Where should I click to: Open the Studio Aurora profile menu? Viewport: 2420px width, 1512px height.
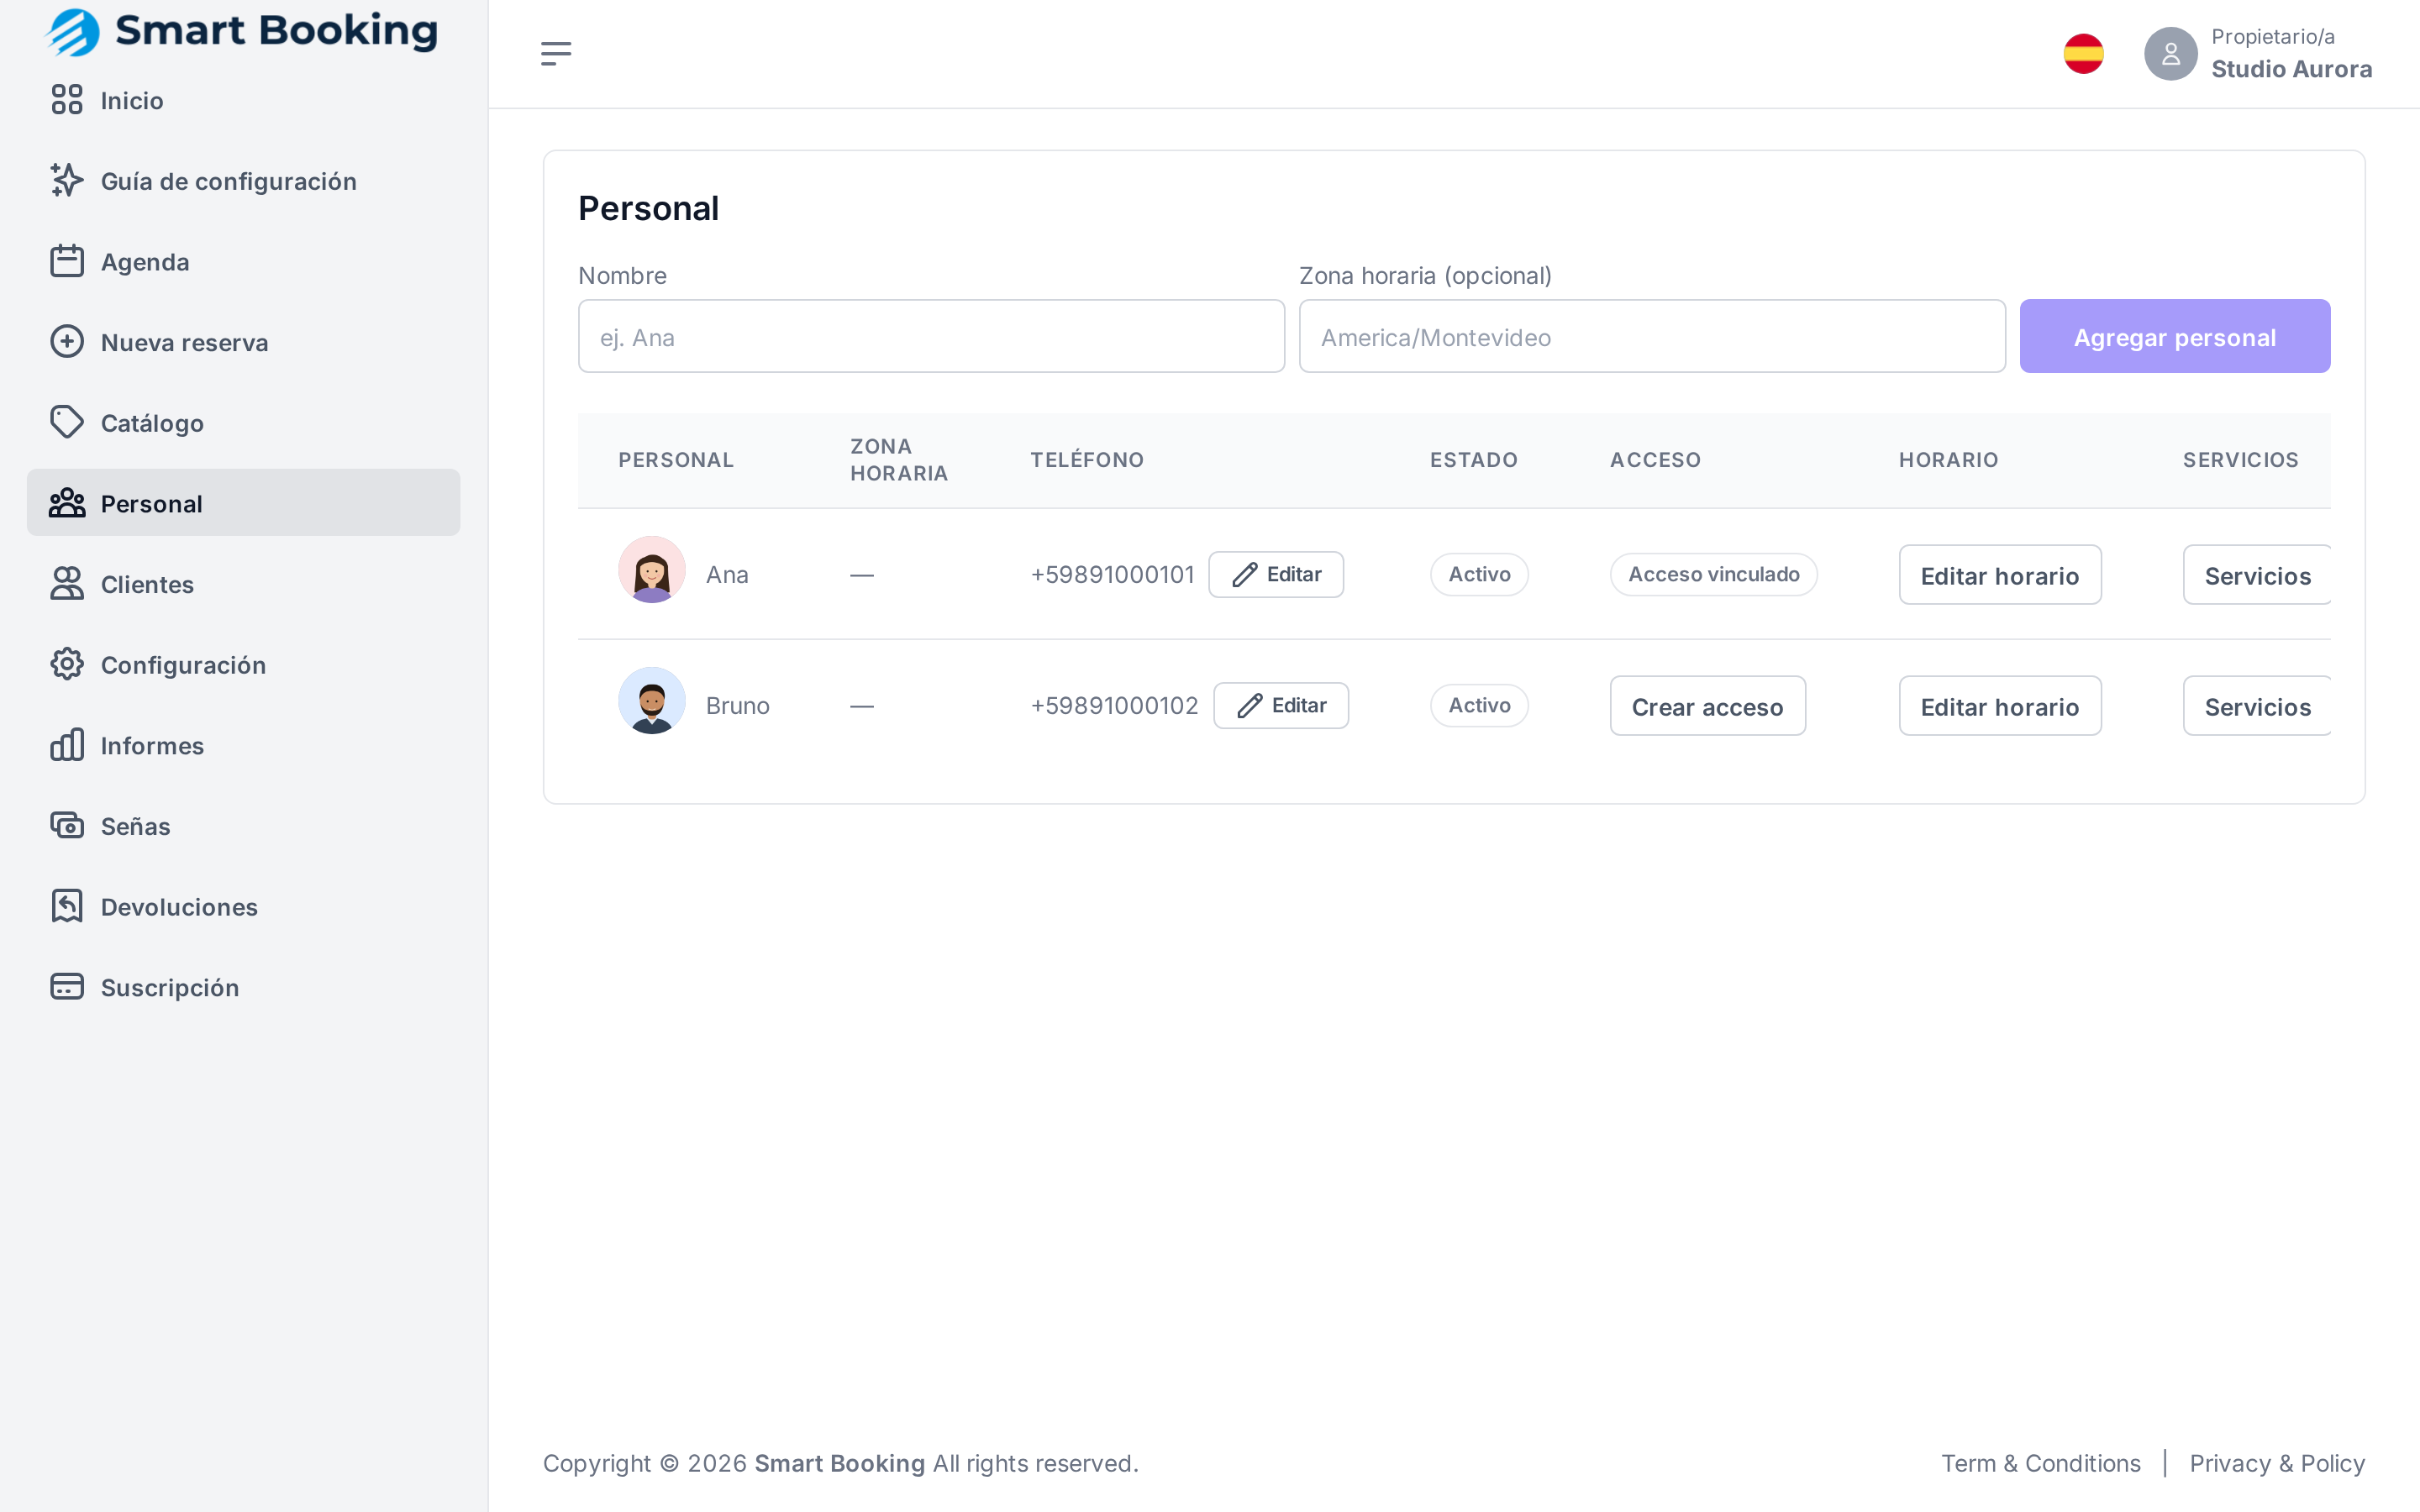[2258, 54]
